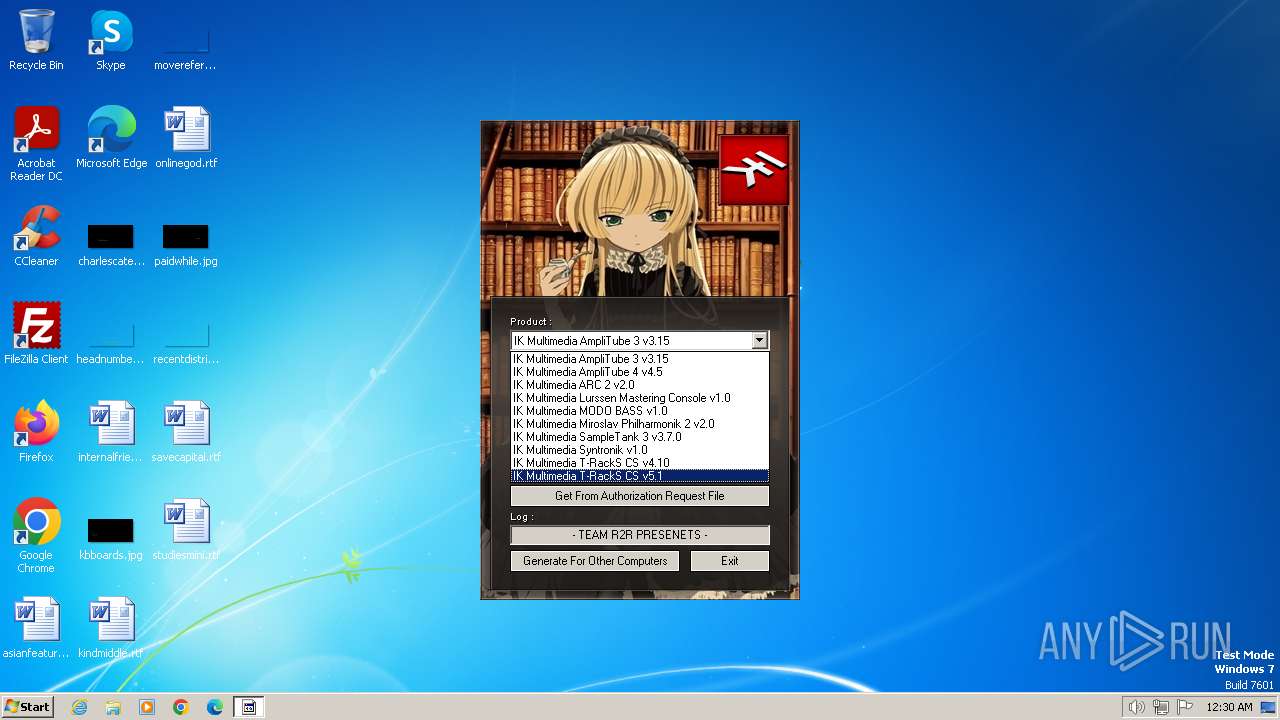Open Windows Media Player taskbar icon
Image resolution: width=1280 pixels, height=720 pixels.
[x=147, y=707]
